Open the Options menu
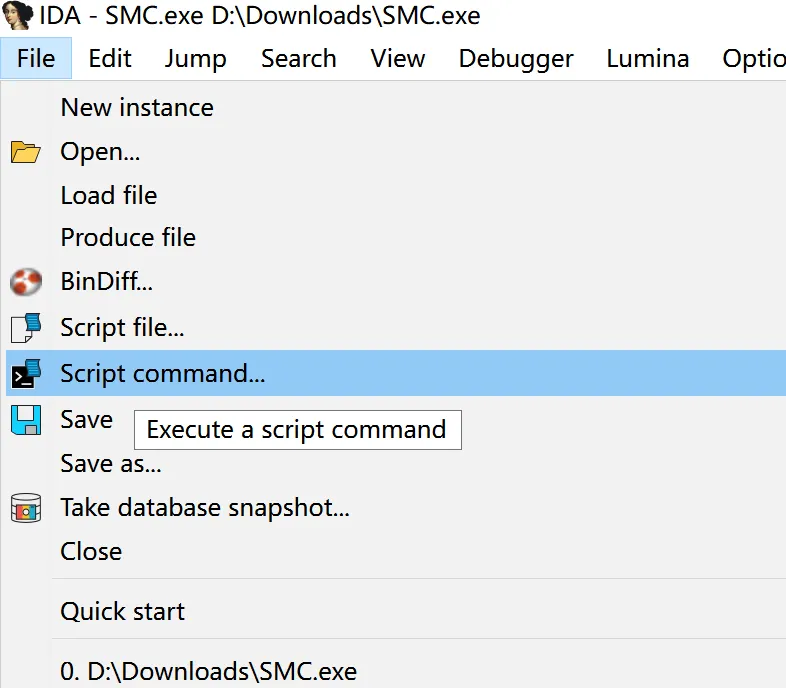This screenshot has width=786, height=688. [753, 58]
